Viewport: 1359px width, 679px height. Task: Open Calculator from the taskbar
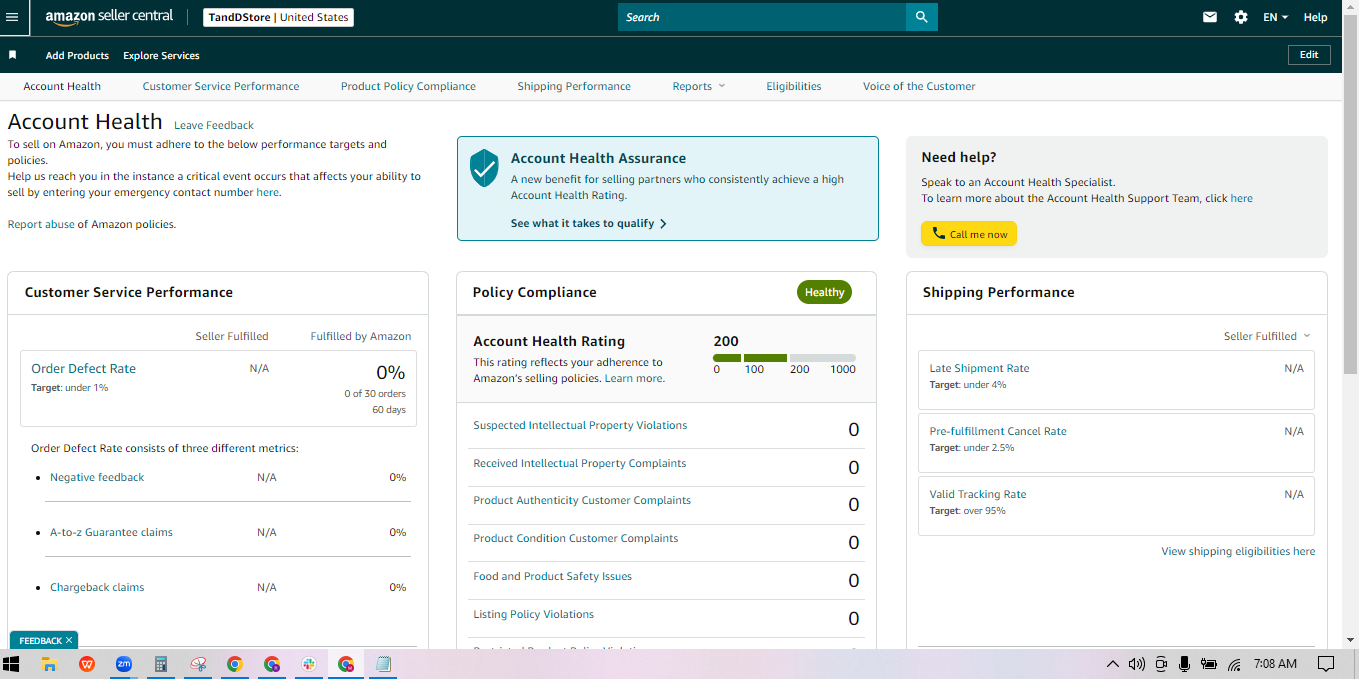click(160, 664)
